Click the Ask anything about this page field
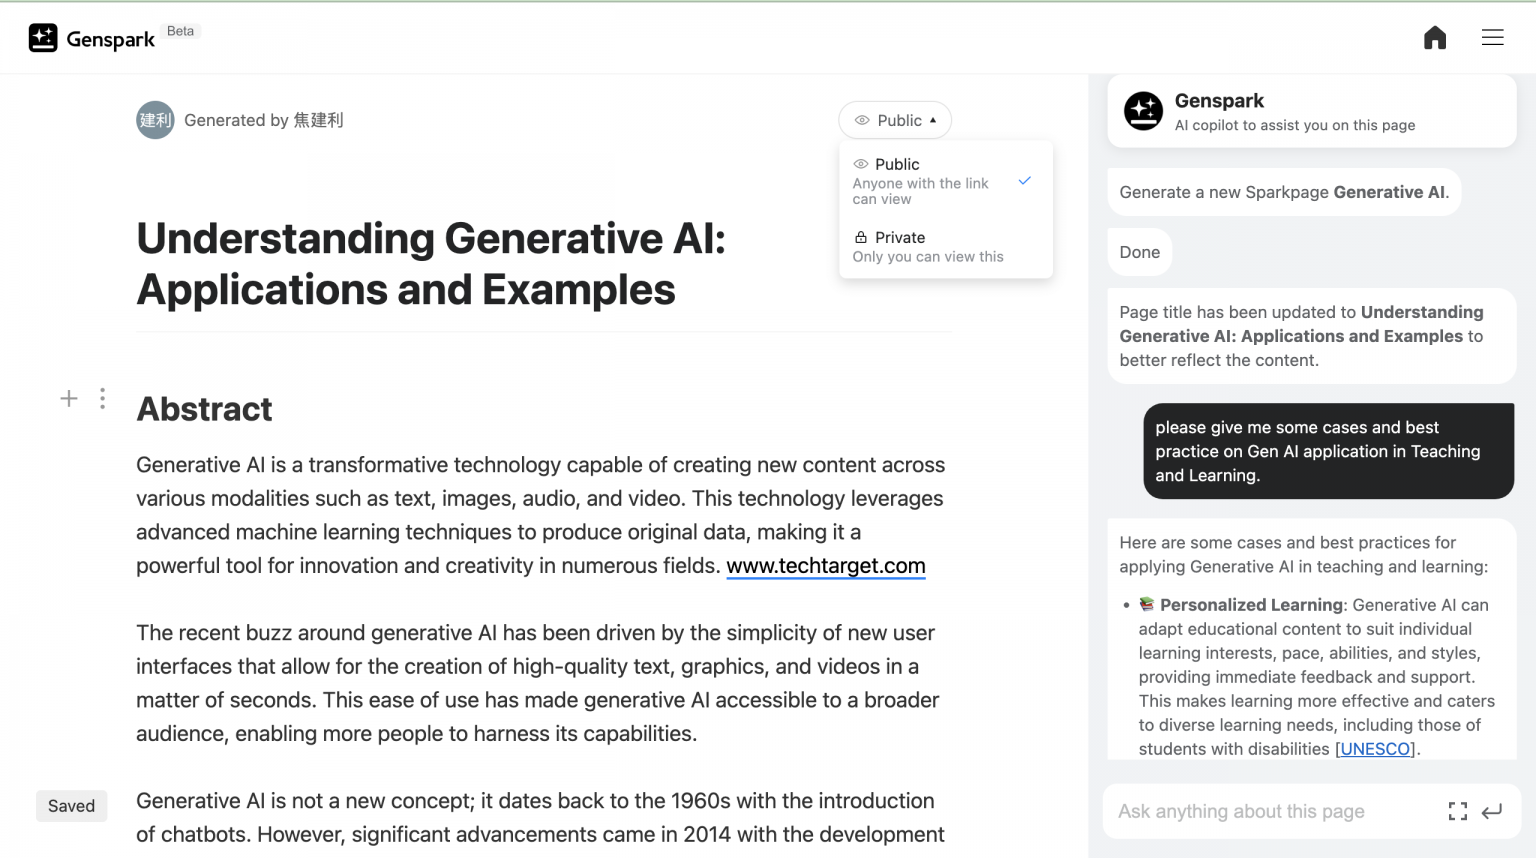 pos(1270,812)
